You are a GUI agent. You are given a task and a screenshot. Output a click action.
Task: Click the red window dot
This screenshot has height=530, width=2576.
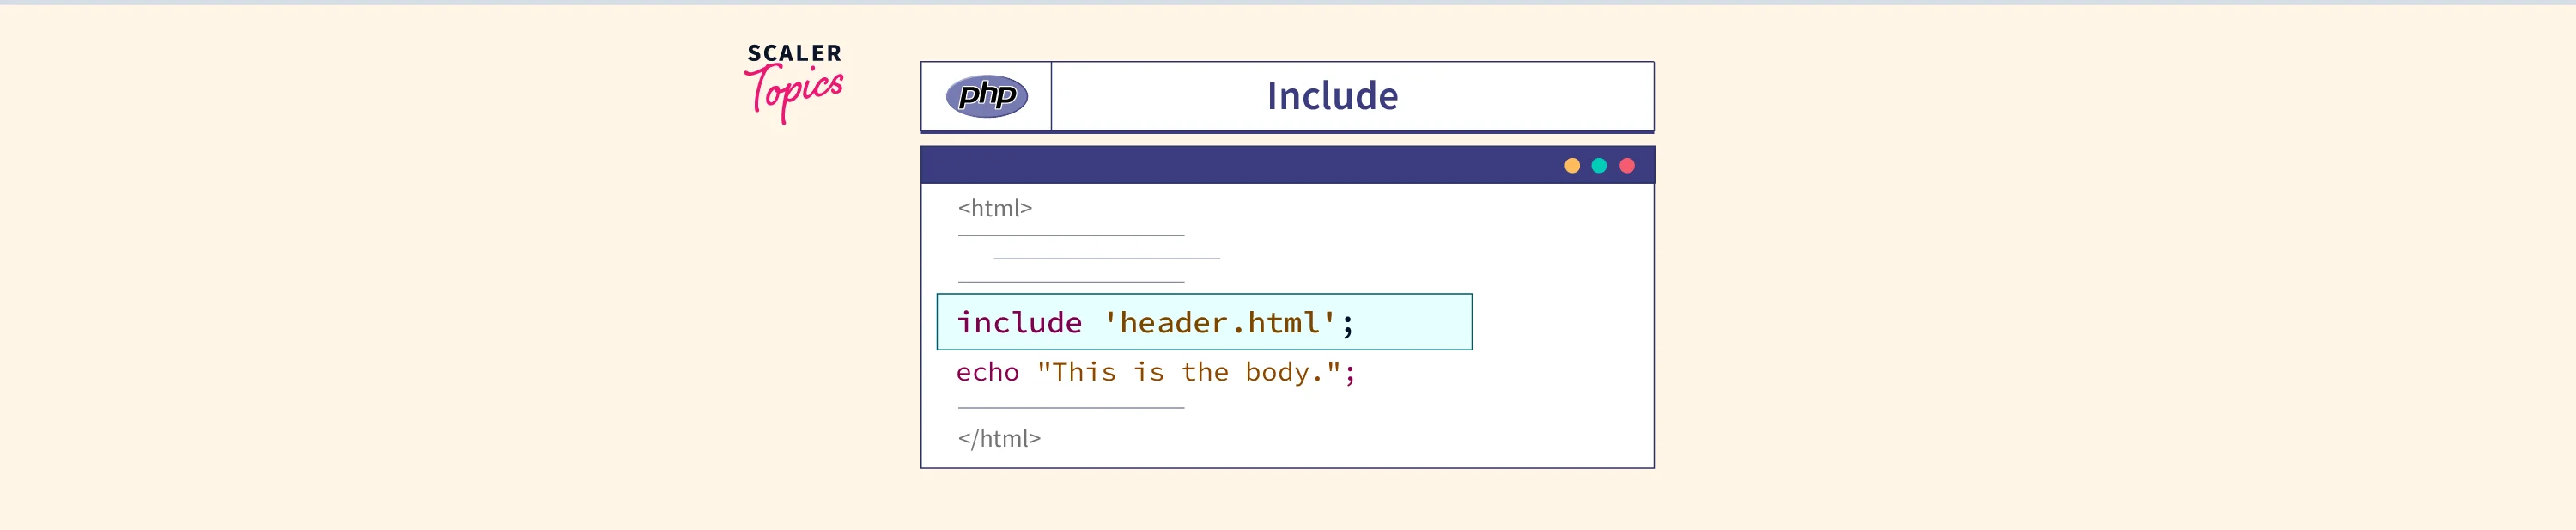(x=1627, y=166)
